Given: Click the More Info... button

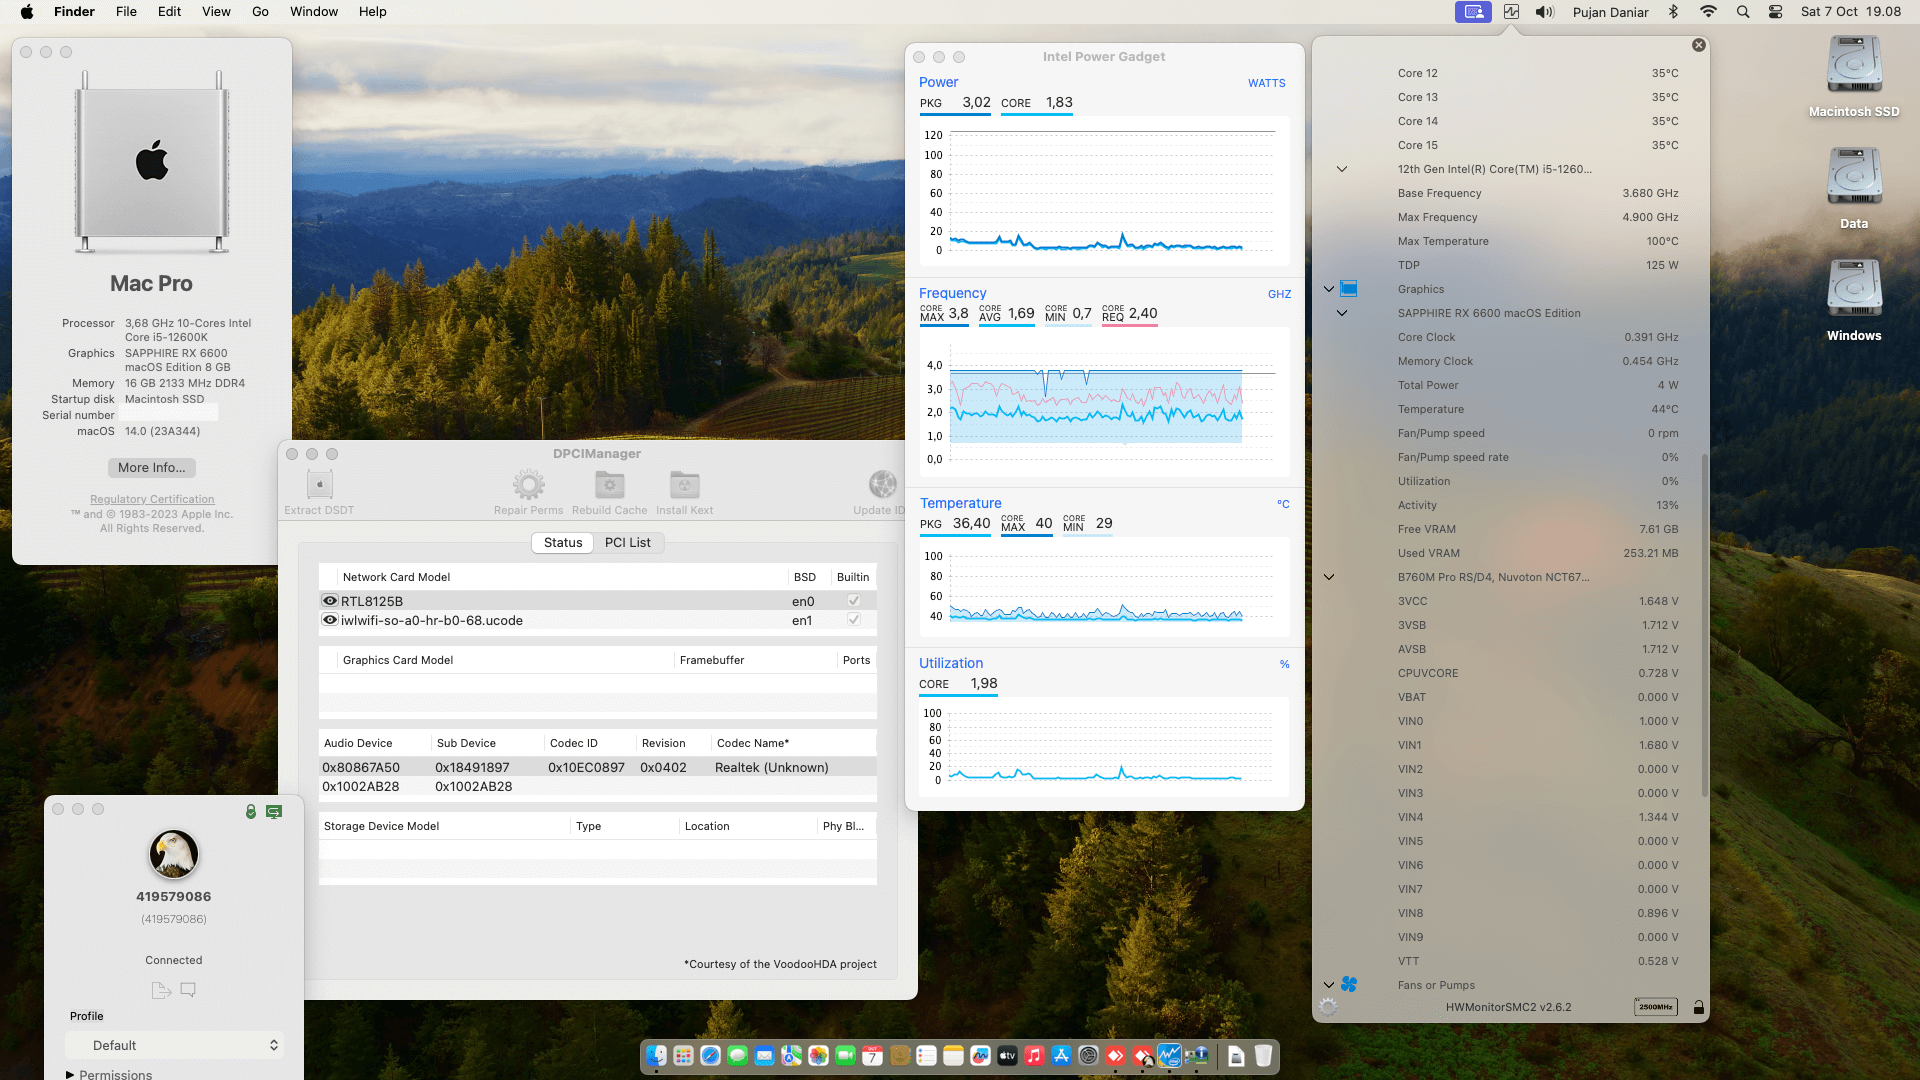Looking at the screenshot, I should (152, 467).
